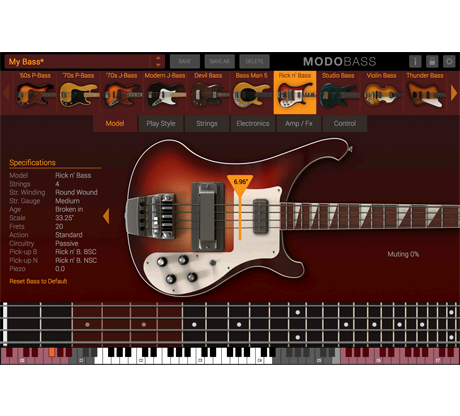Show previous bass models with left arrow
This screenshot has width=460, height=416.
click(6, 93)
